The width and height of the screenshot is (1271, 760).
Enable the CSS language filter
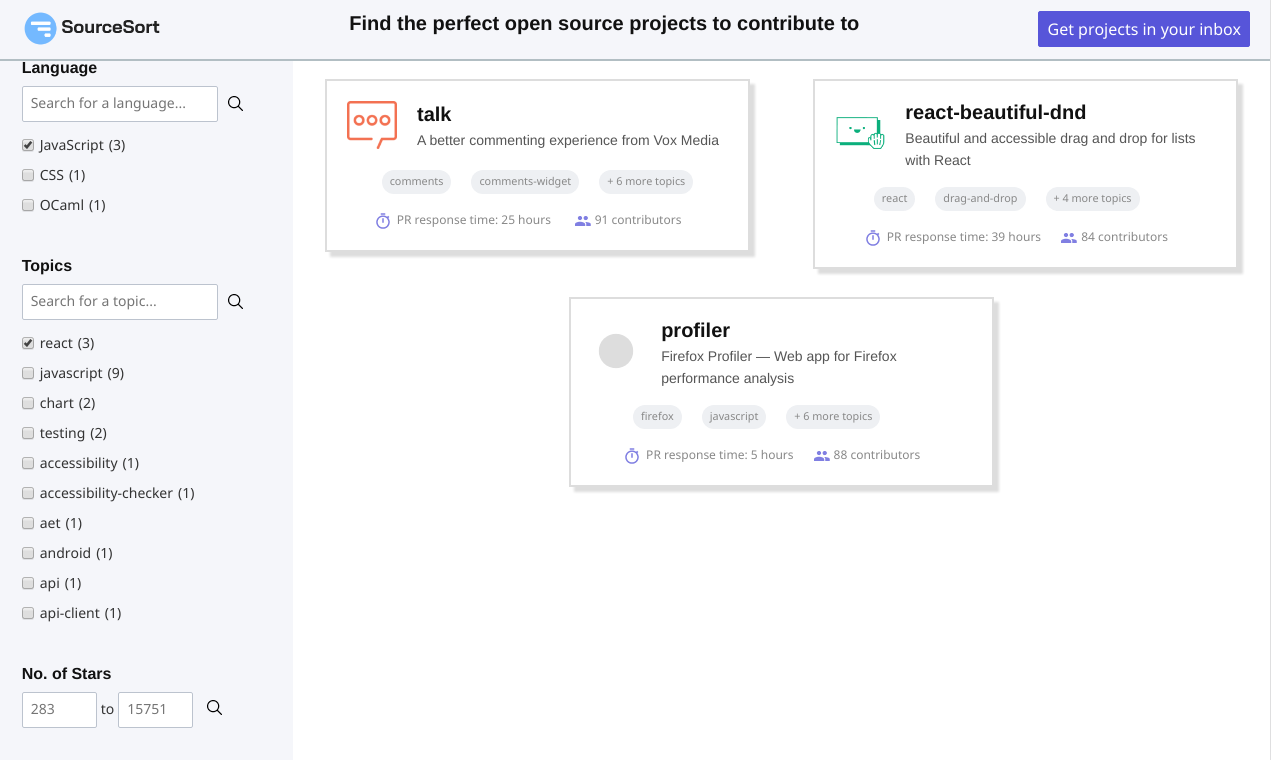(28, 175)
